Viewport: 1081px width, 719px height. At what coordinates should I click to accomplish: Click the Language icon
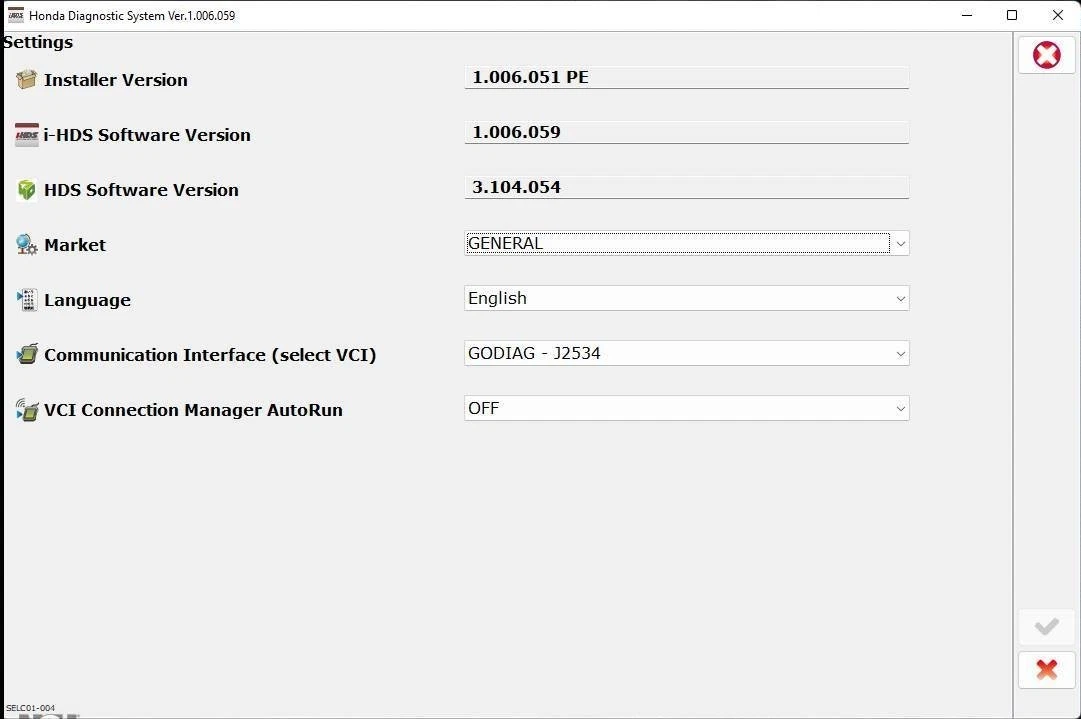coord(26,300)
